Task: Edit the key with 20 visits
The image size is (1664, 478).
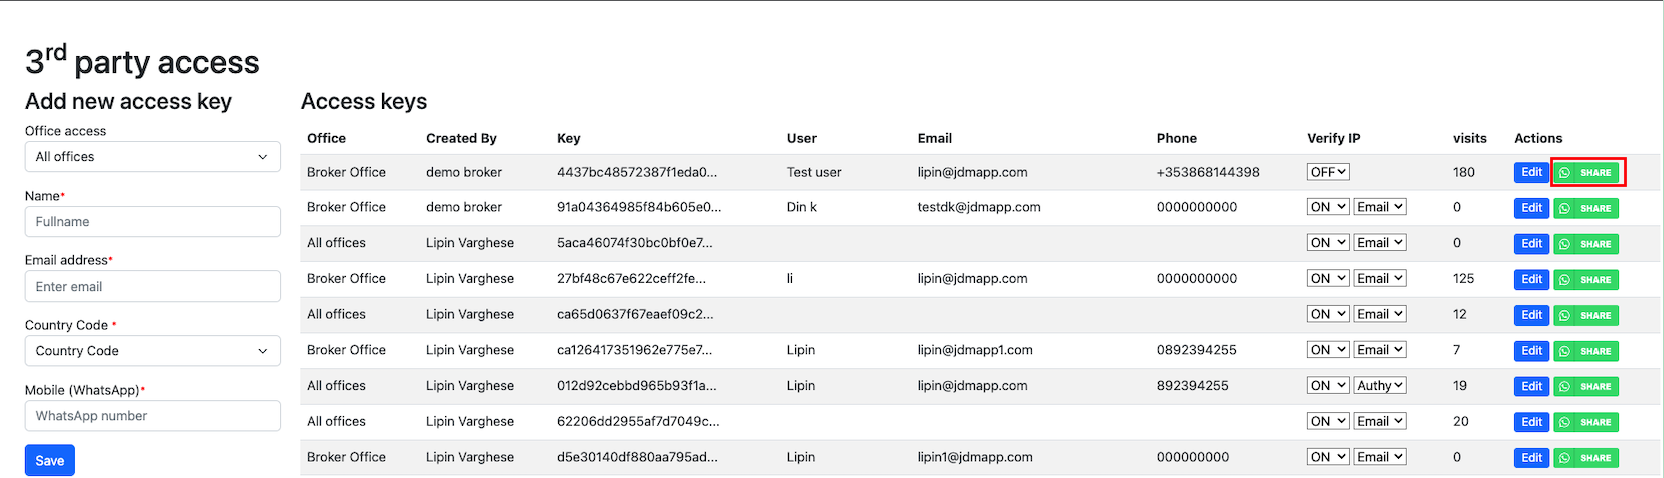Action: point(1531,422)
